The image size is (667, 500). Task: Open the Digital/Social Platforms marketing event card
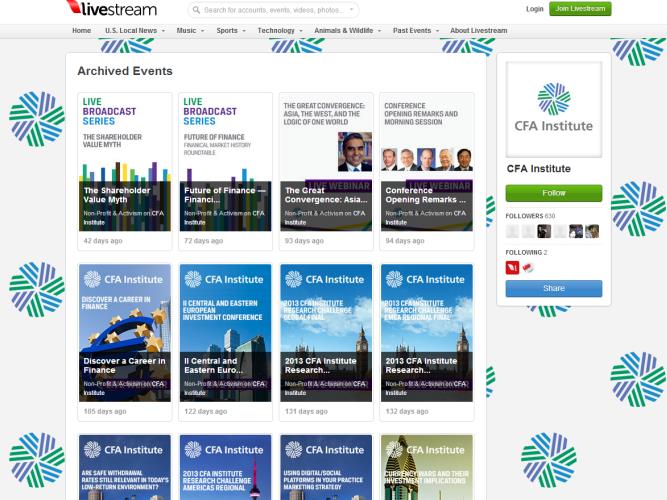point(326,467)
